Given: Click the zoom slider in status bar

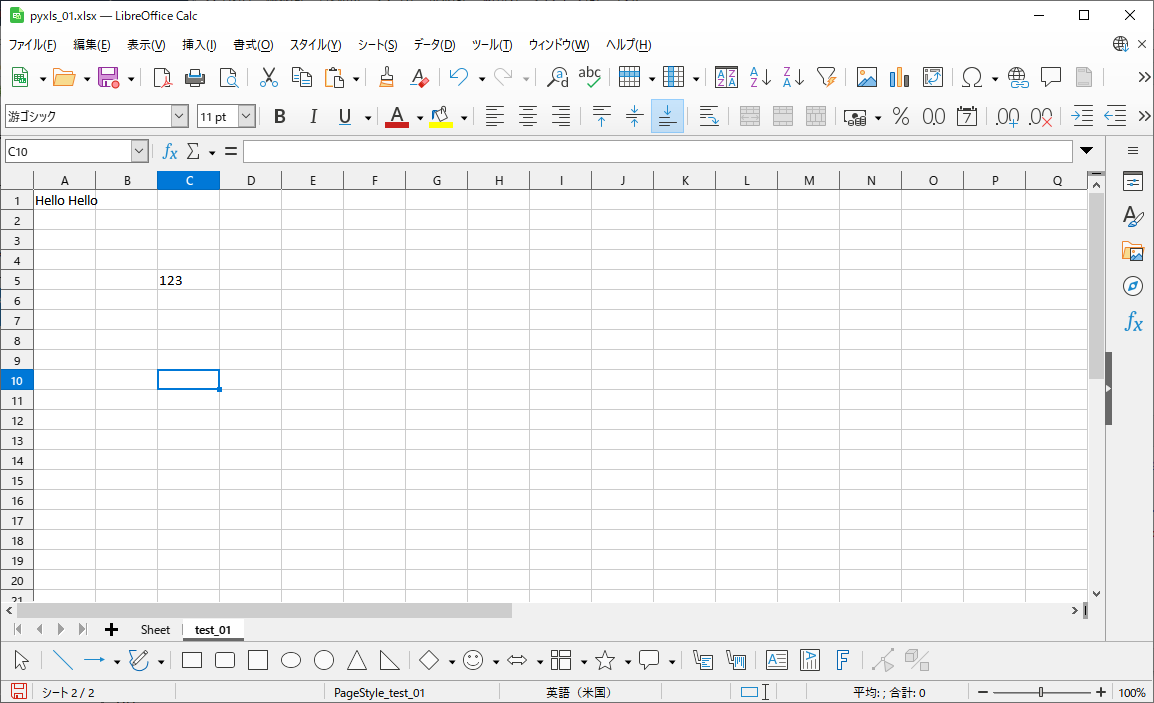Looking at the screenshot, I should pyautogui.click(x=1041, y=692).
